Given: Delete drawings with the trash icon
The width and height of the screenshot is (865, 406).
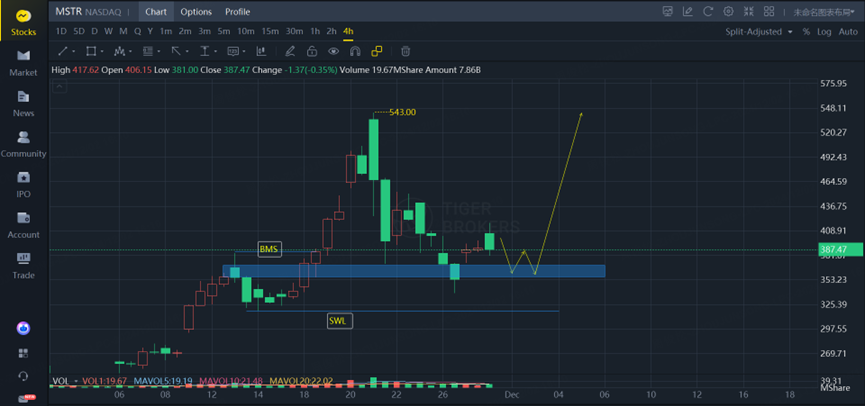Looking at the screenshot, I should (405, 51).
